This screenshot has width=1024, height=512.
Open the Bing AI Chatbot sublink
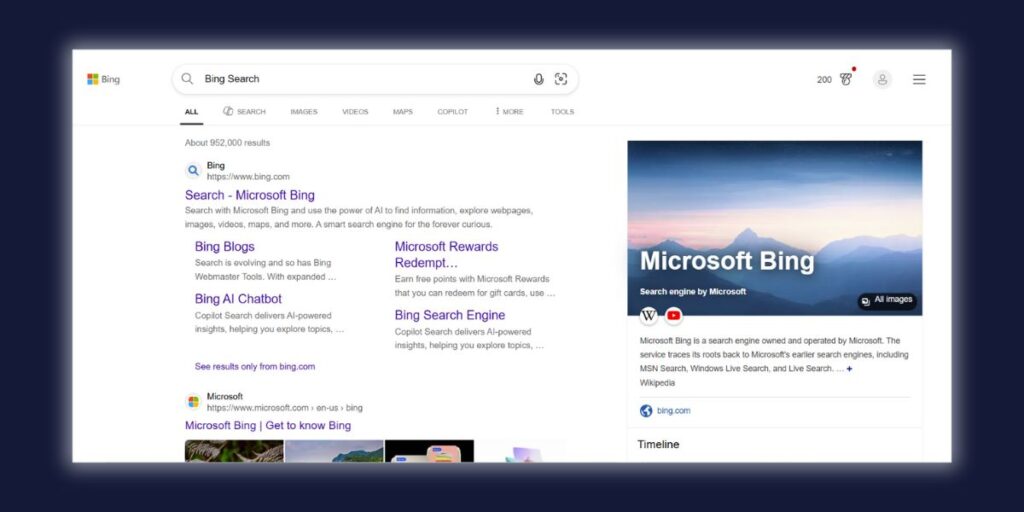coord(238,298)
